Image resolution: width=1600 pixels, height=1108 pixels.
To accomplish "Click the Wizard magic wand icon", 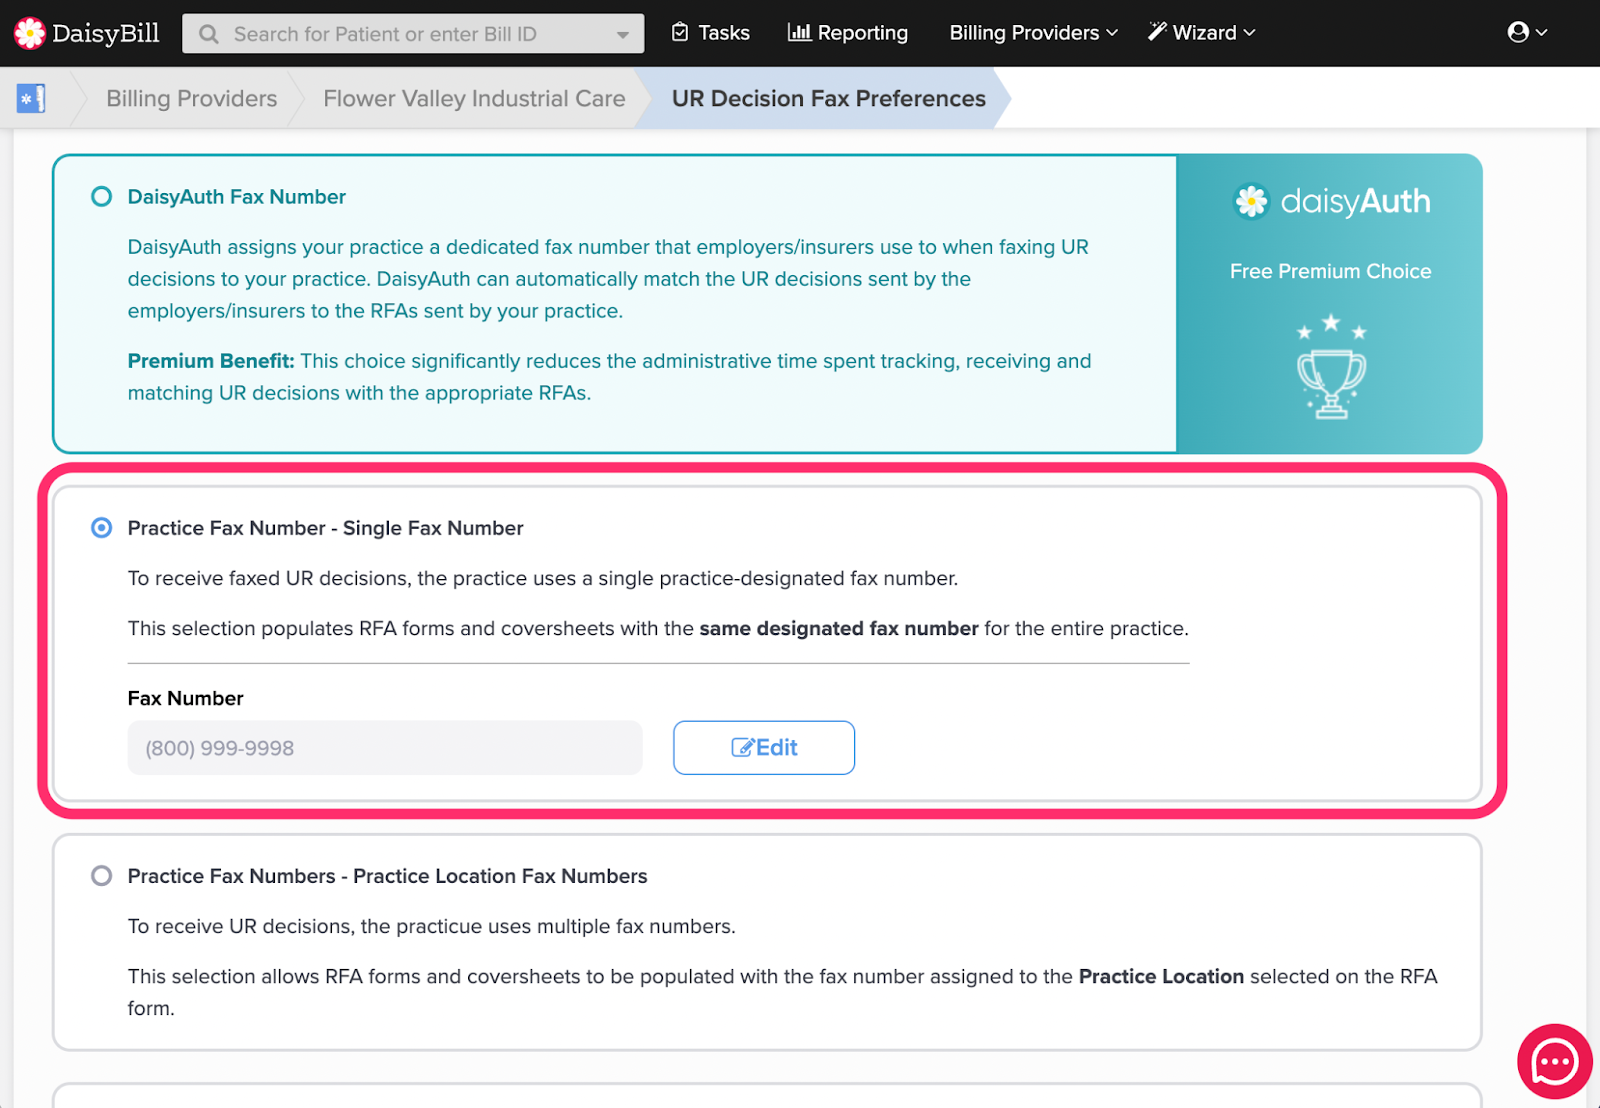I will click(1157, 32).
